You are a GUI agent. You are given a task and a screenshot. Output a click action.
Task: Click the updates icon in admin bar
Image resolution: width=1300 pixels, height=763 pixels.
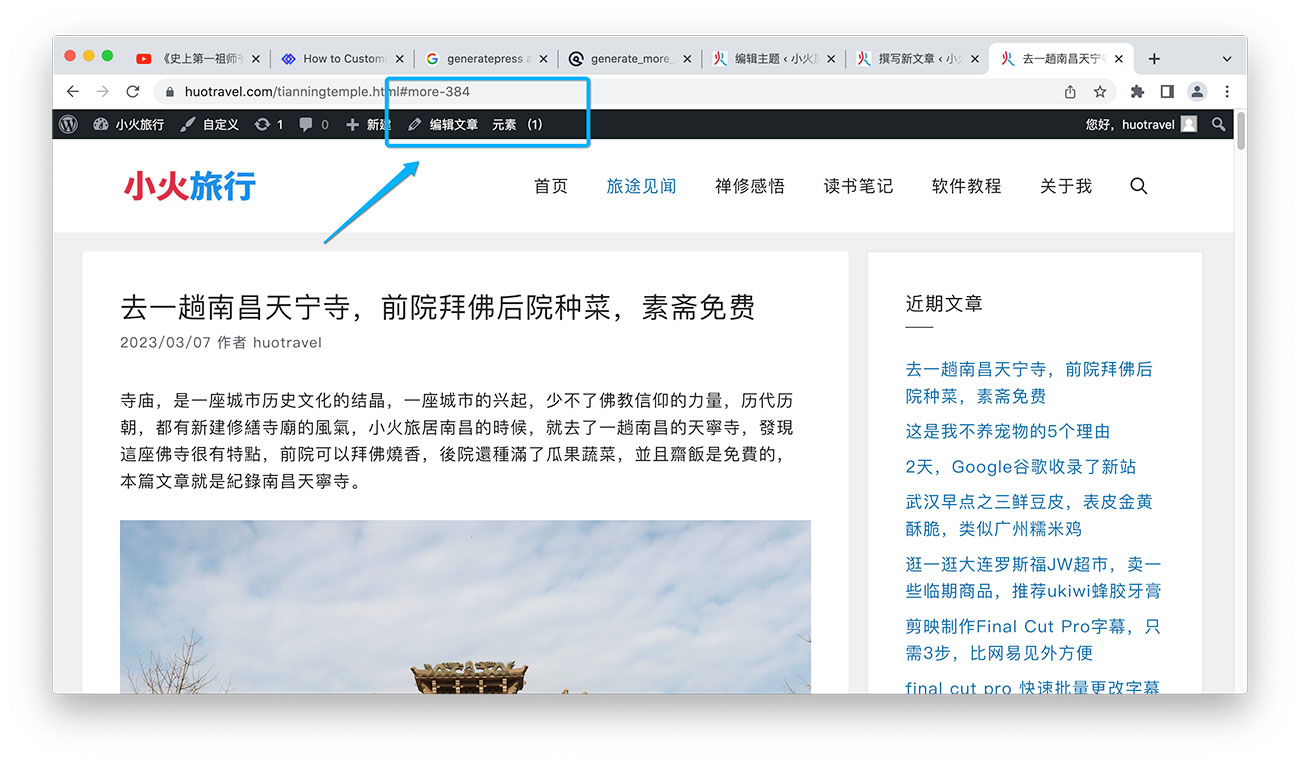268,124
